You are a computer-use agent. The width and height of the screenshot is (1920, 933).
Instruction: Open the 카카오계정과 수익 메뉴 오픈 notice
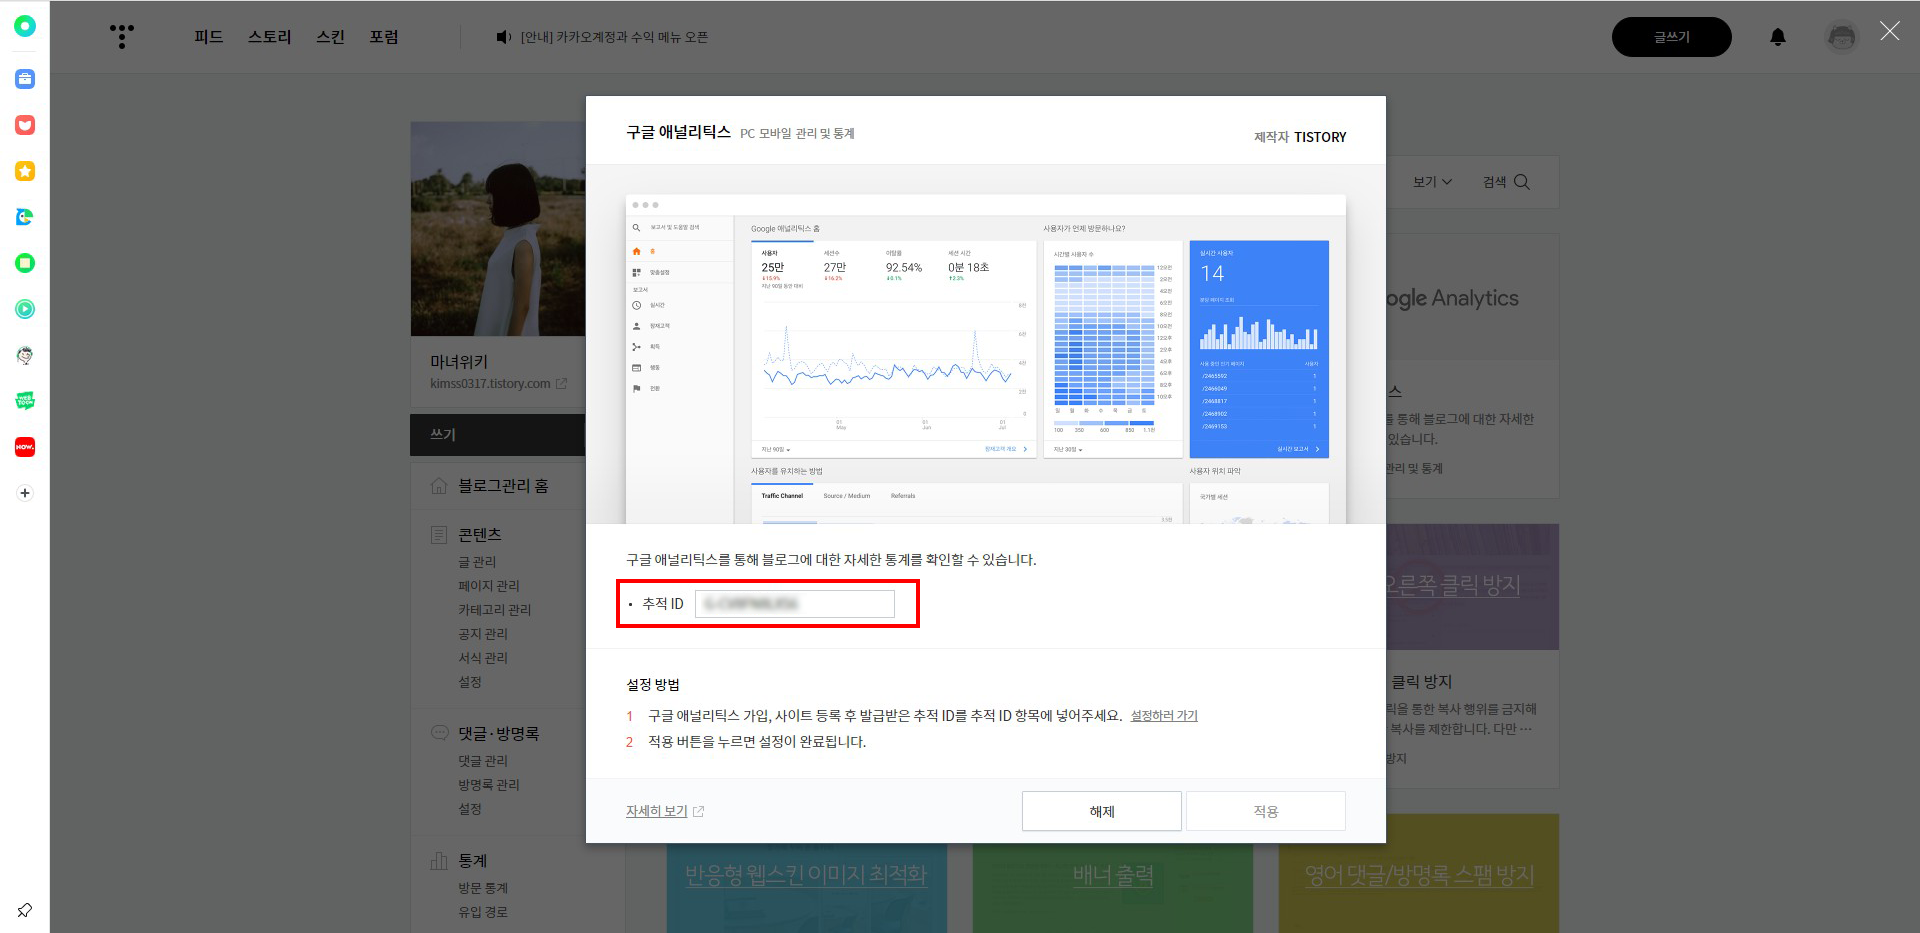[614, 37]
